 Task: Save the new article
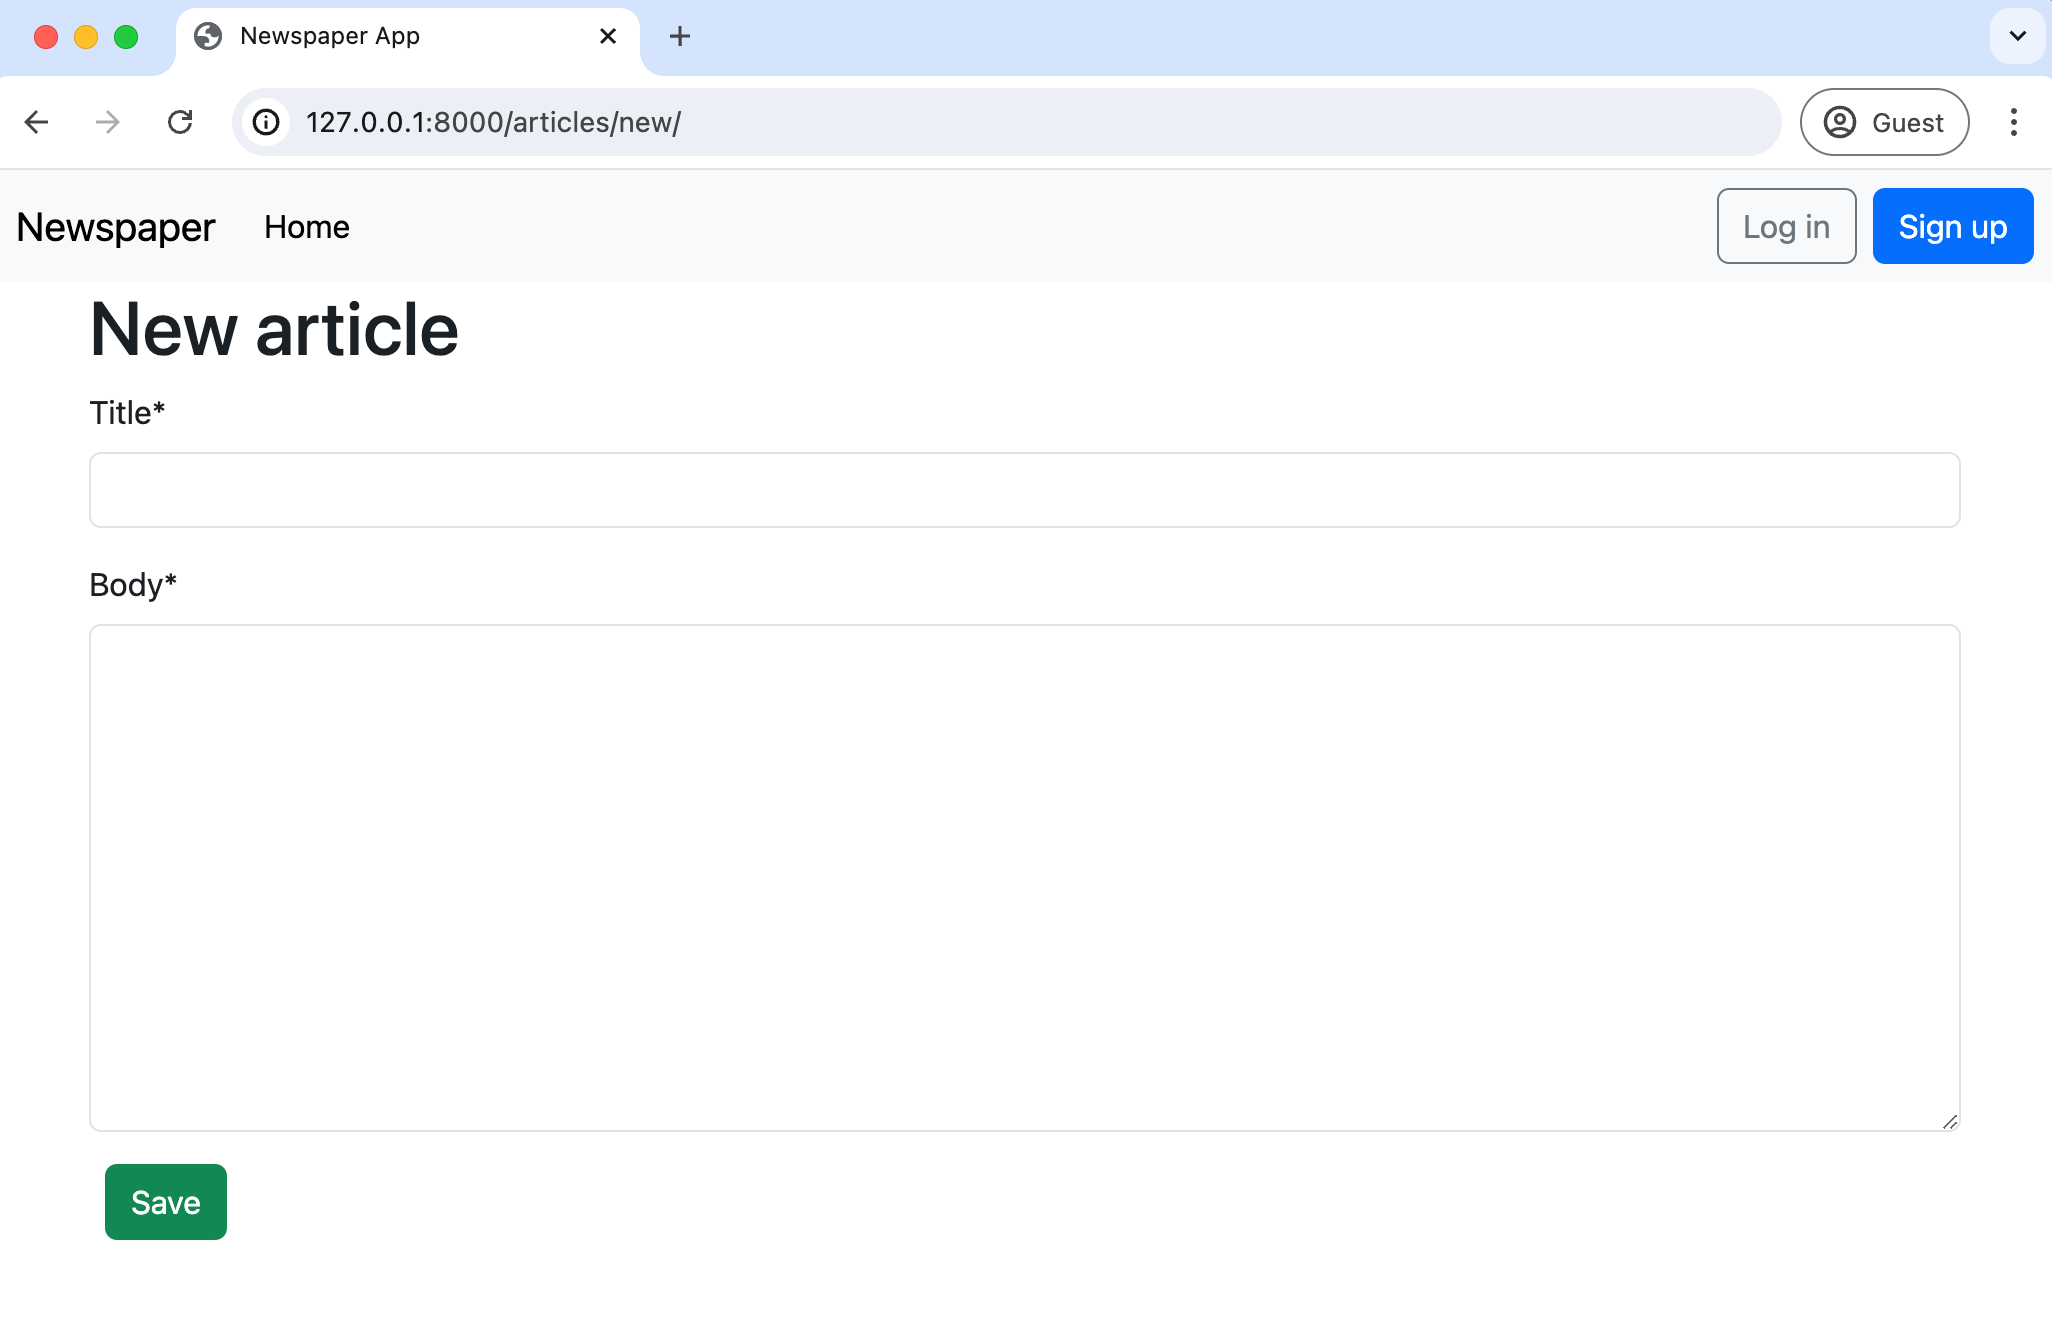click(x=166, y=1202)
